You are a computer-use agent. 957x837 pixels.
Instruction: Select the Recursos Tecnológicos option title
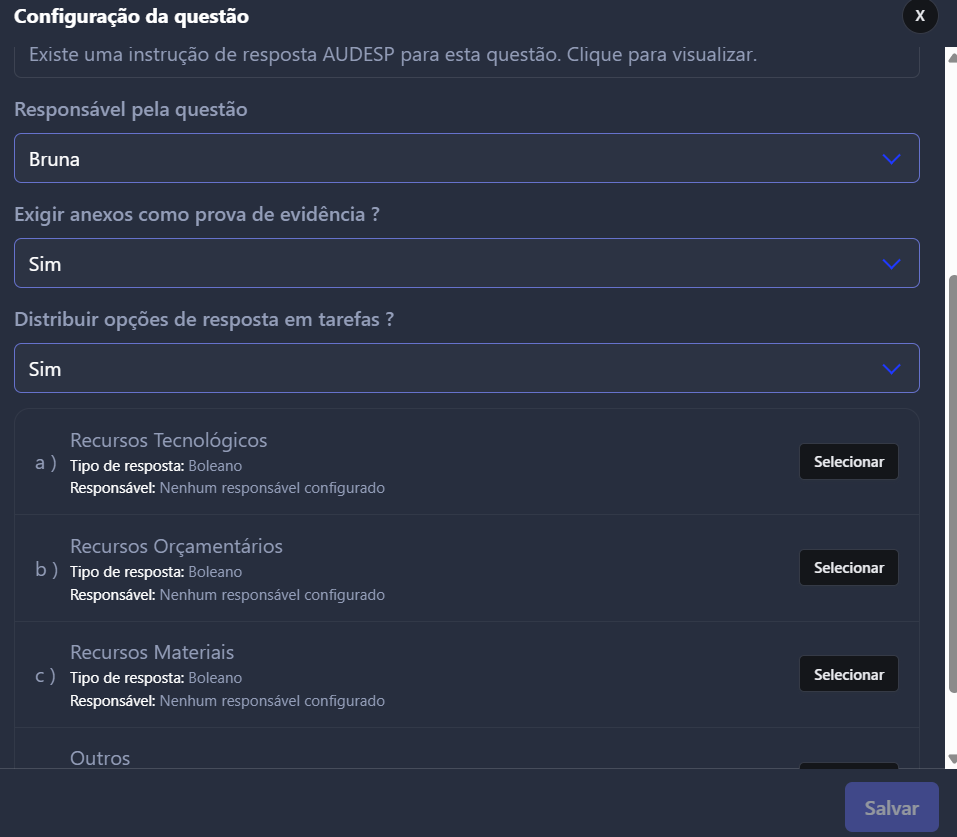(x=168, y=440)
